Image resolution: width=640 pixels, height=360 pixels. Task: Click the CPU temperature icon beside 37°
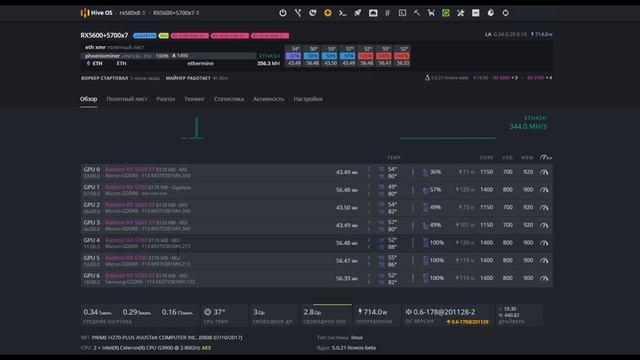[x=207, y=312]
